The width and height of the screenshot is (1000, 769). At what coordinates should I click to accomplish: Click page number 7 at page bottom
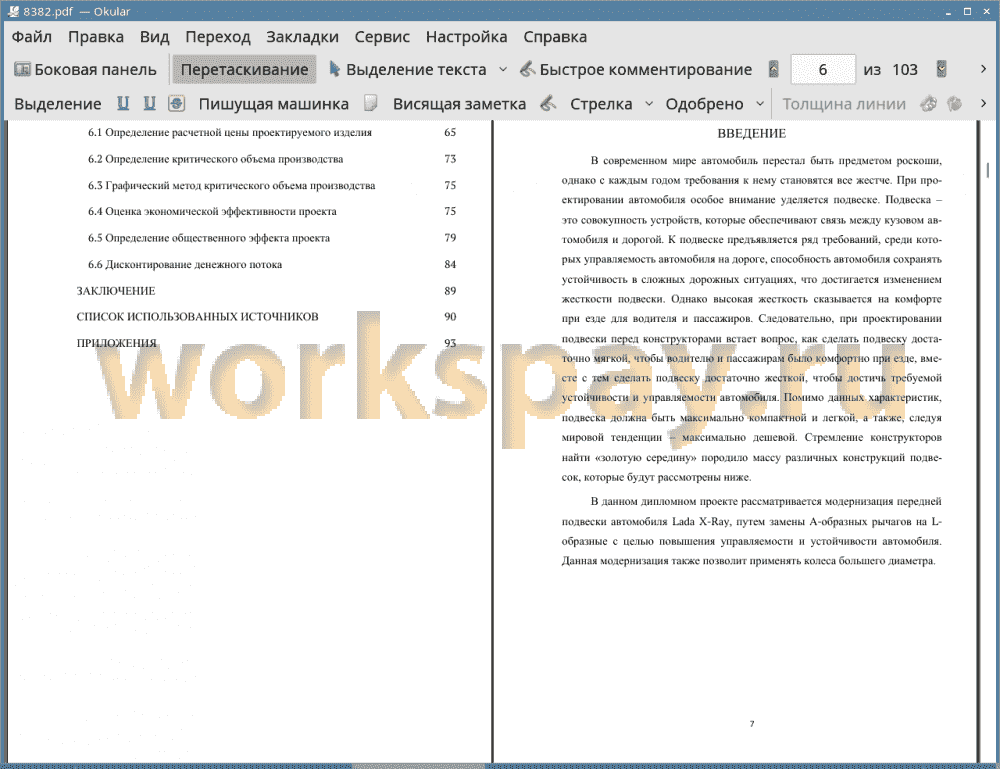(x=752, y=724)
